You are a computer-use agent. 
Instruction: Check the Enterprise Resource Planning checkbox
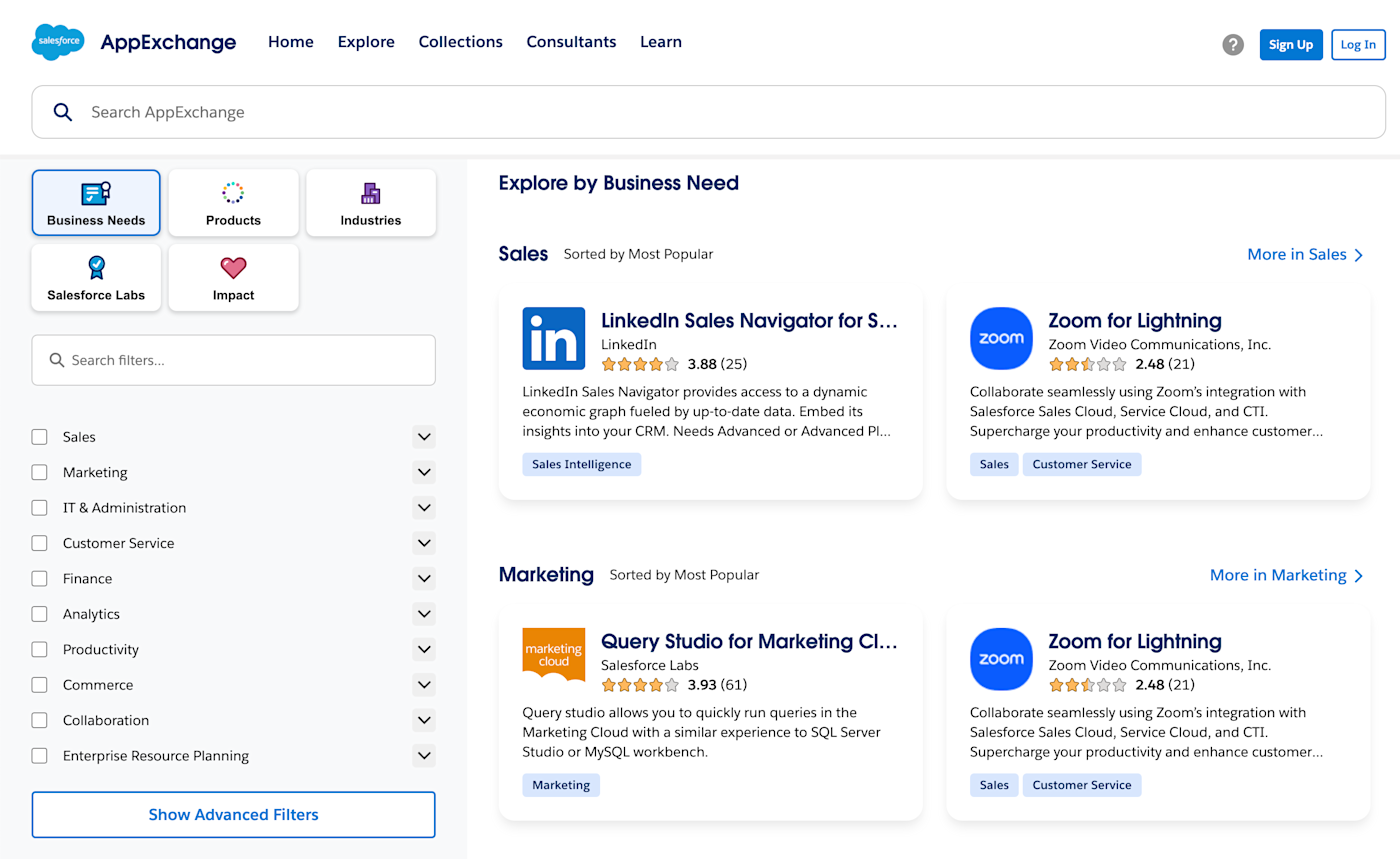coord(40,756)
